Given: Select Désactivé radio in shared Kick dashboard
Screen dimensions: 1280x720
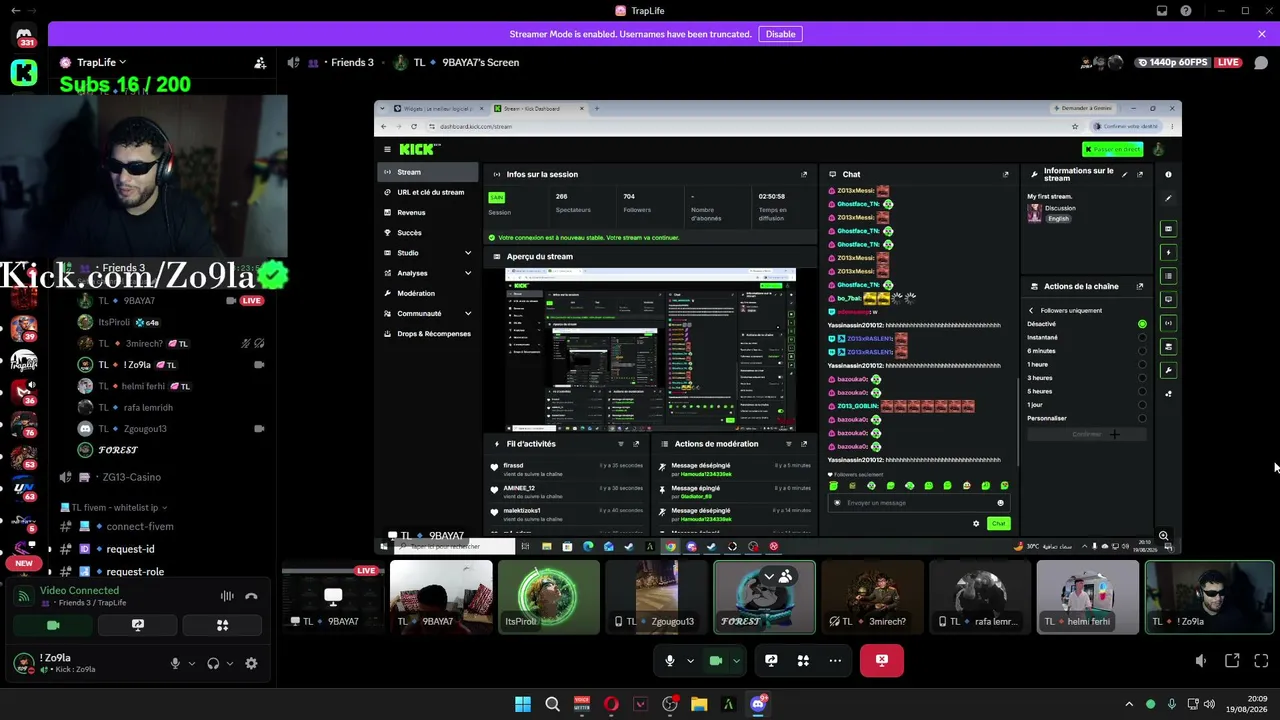Looking at the screenshot, I should (1142, 324).
